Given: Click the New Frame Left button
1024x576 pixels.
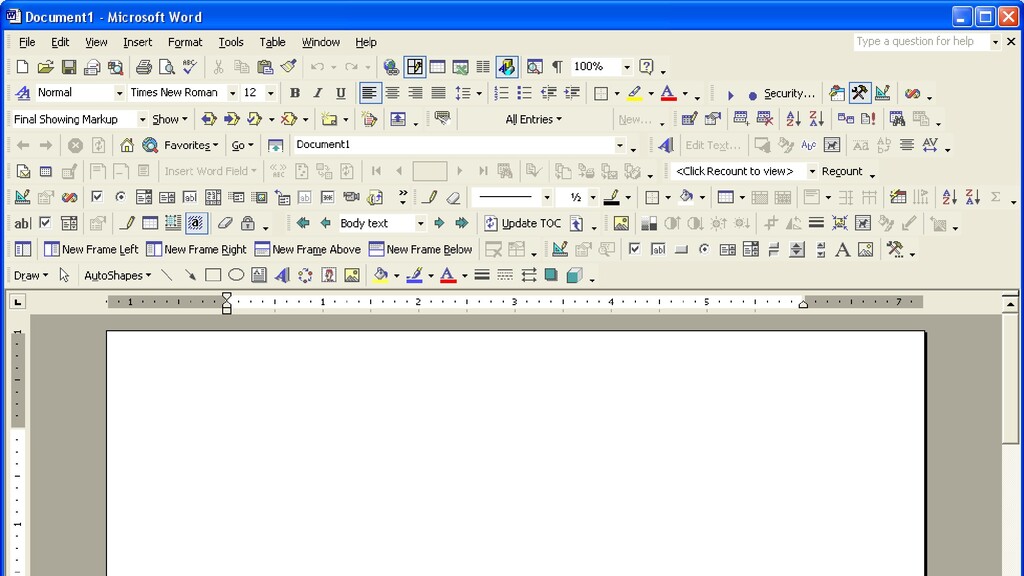Looking at the screenshot, I should pyautogui.click(x=91, y=249).
